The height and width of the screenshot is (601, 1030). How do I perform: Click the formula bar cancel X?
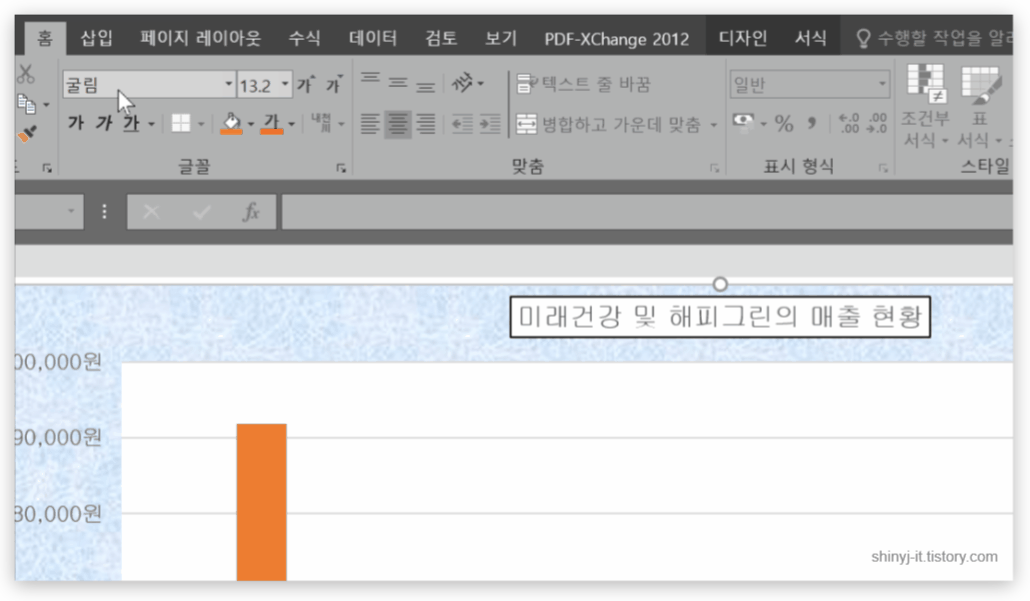(x=151, y=212)
